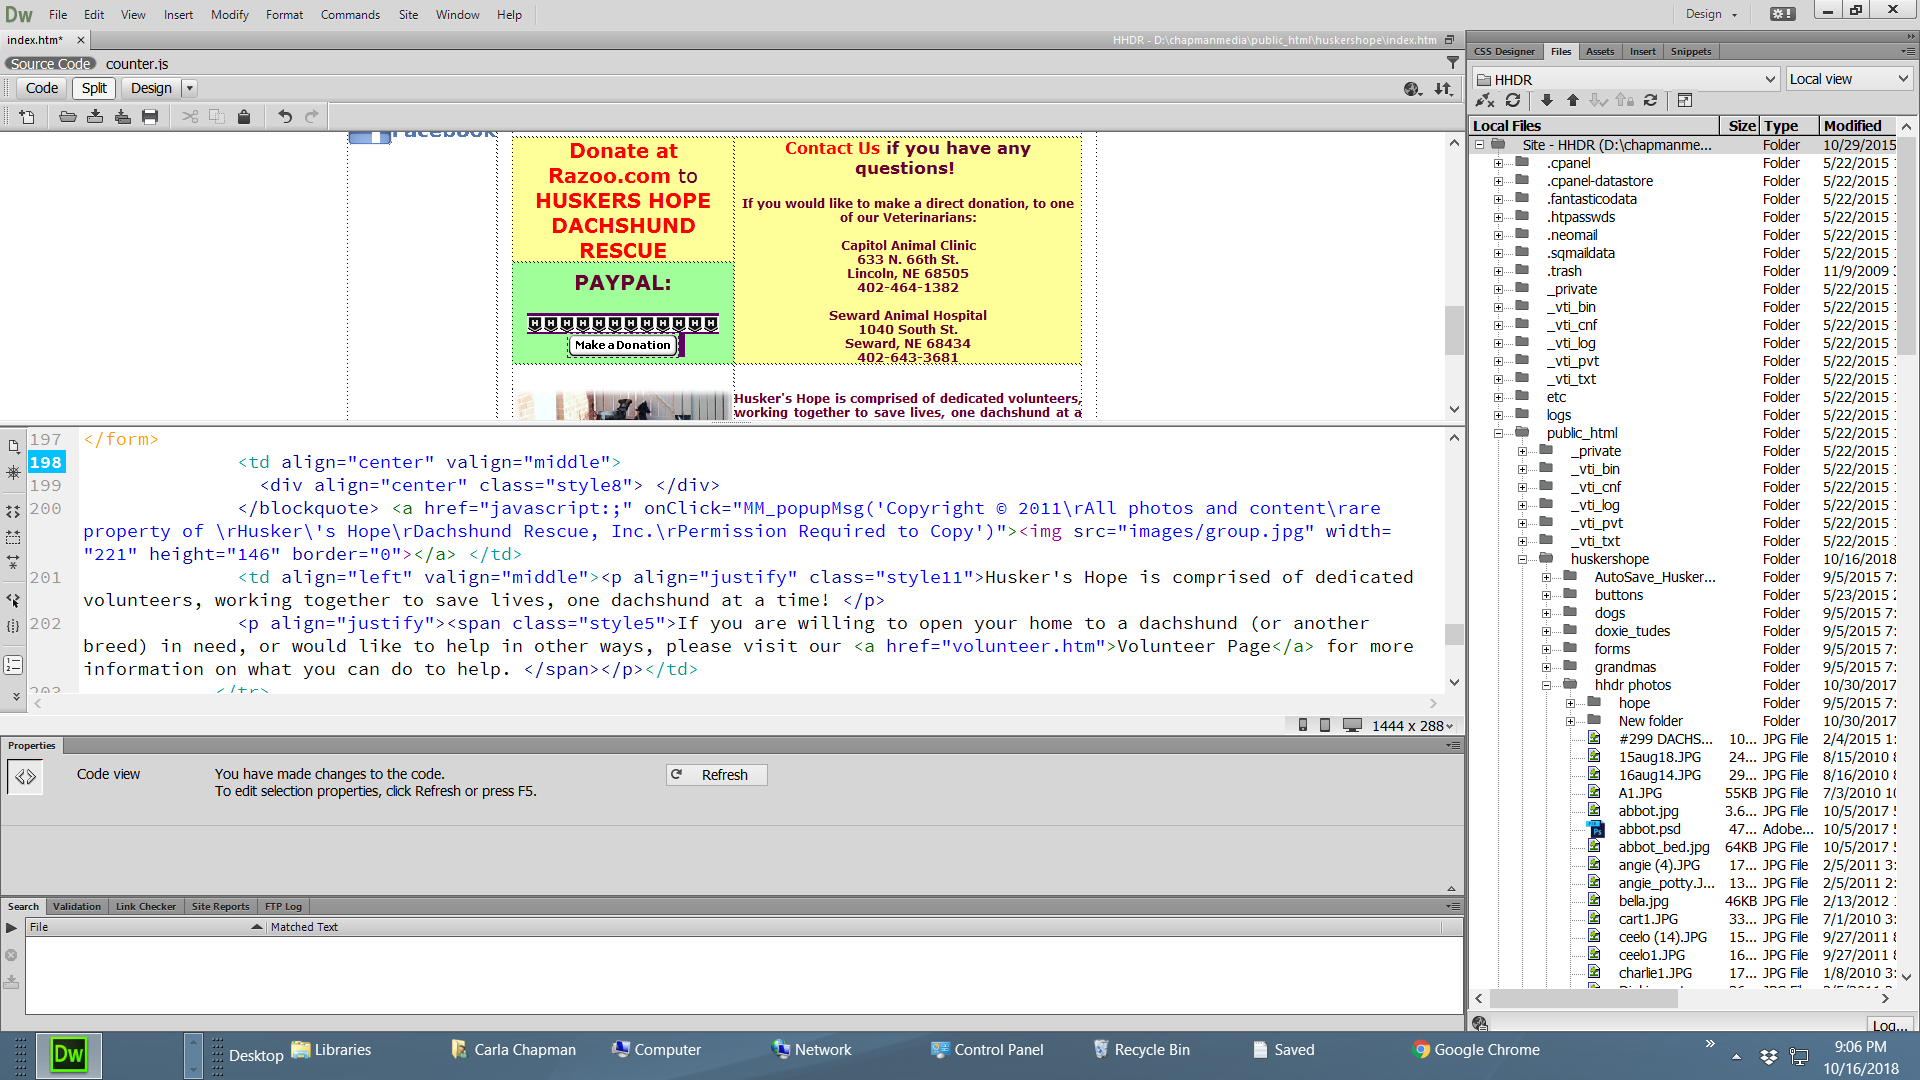This screenshot has height=1080, width=1920.
Task: Open Design view options dropdown arrow
Action: click(190, 88)
